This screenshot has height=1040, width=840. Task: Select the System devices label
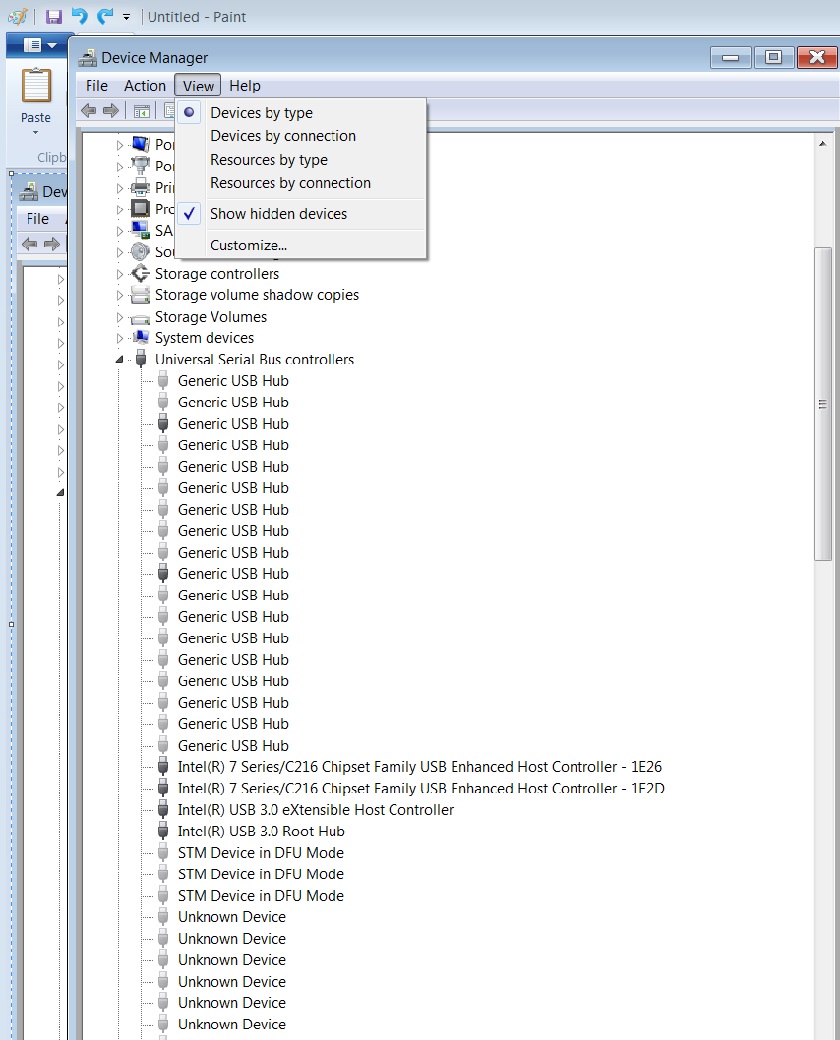[x=204, y=338]
